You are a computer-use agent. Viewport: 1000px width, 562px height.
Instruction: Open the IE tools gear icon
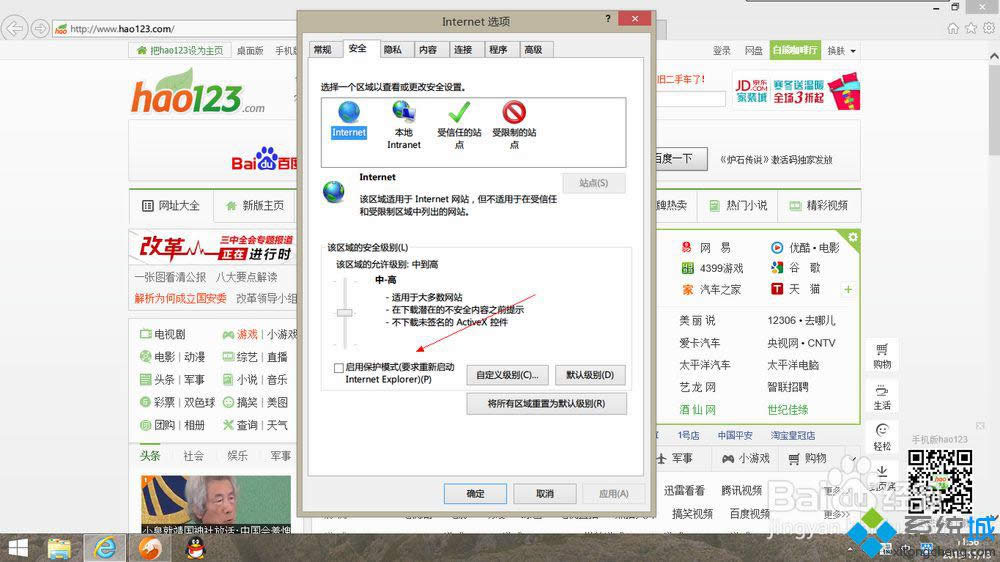989,28
